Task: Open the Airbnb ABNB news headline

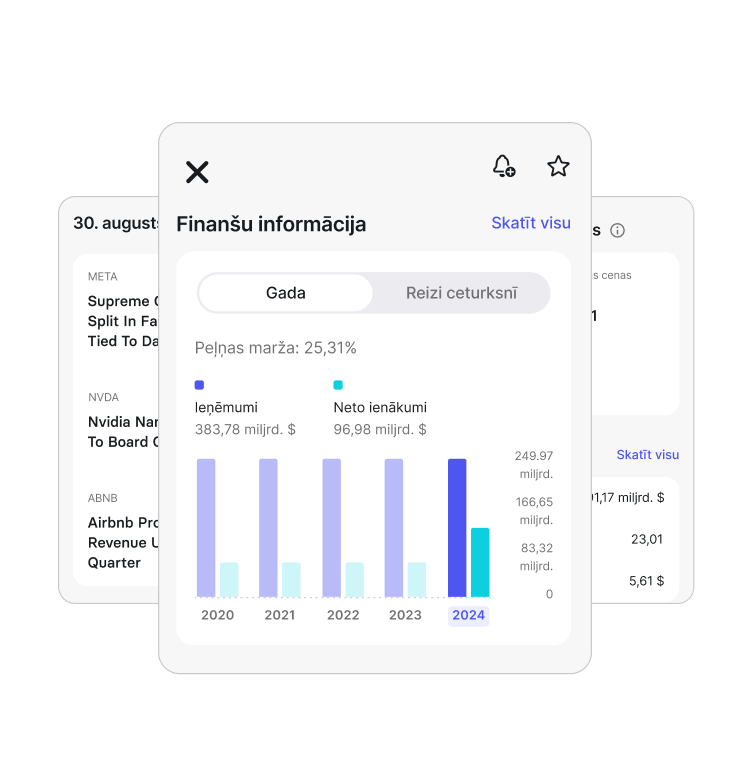Action: (123, 542)
